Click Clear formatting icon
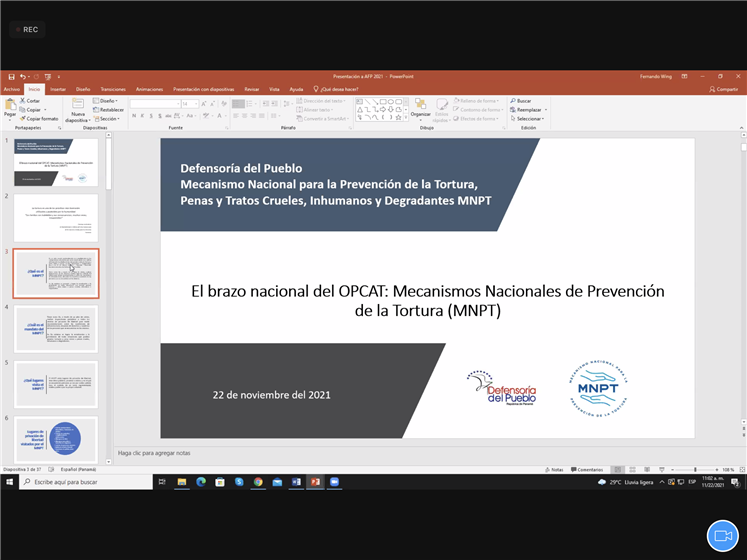This screenshot has height=560, width=747. click(223, 103)
